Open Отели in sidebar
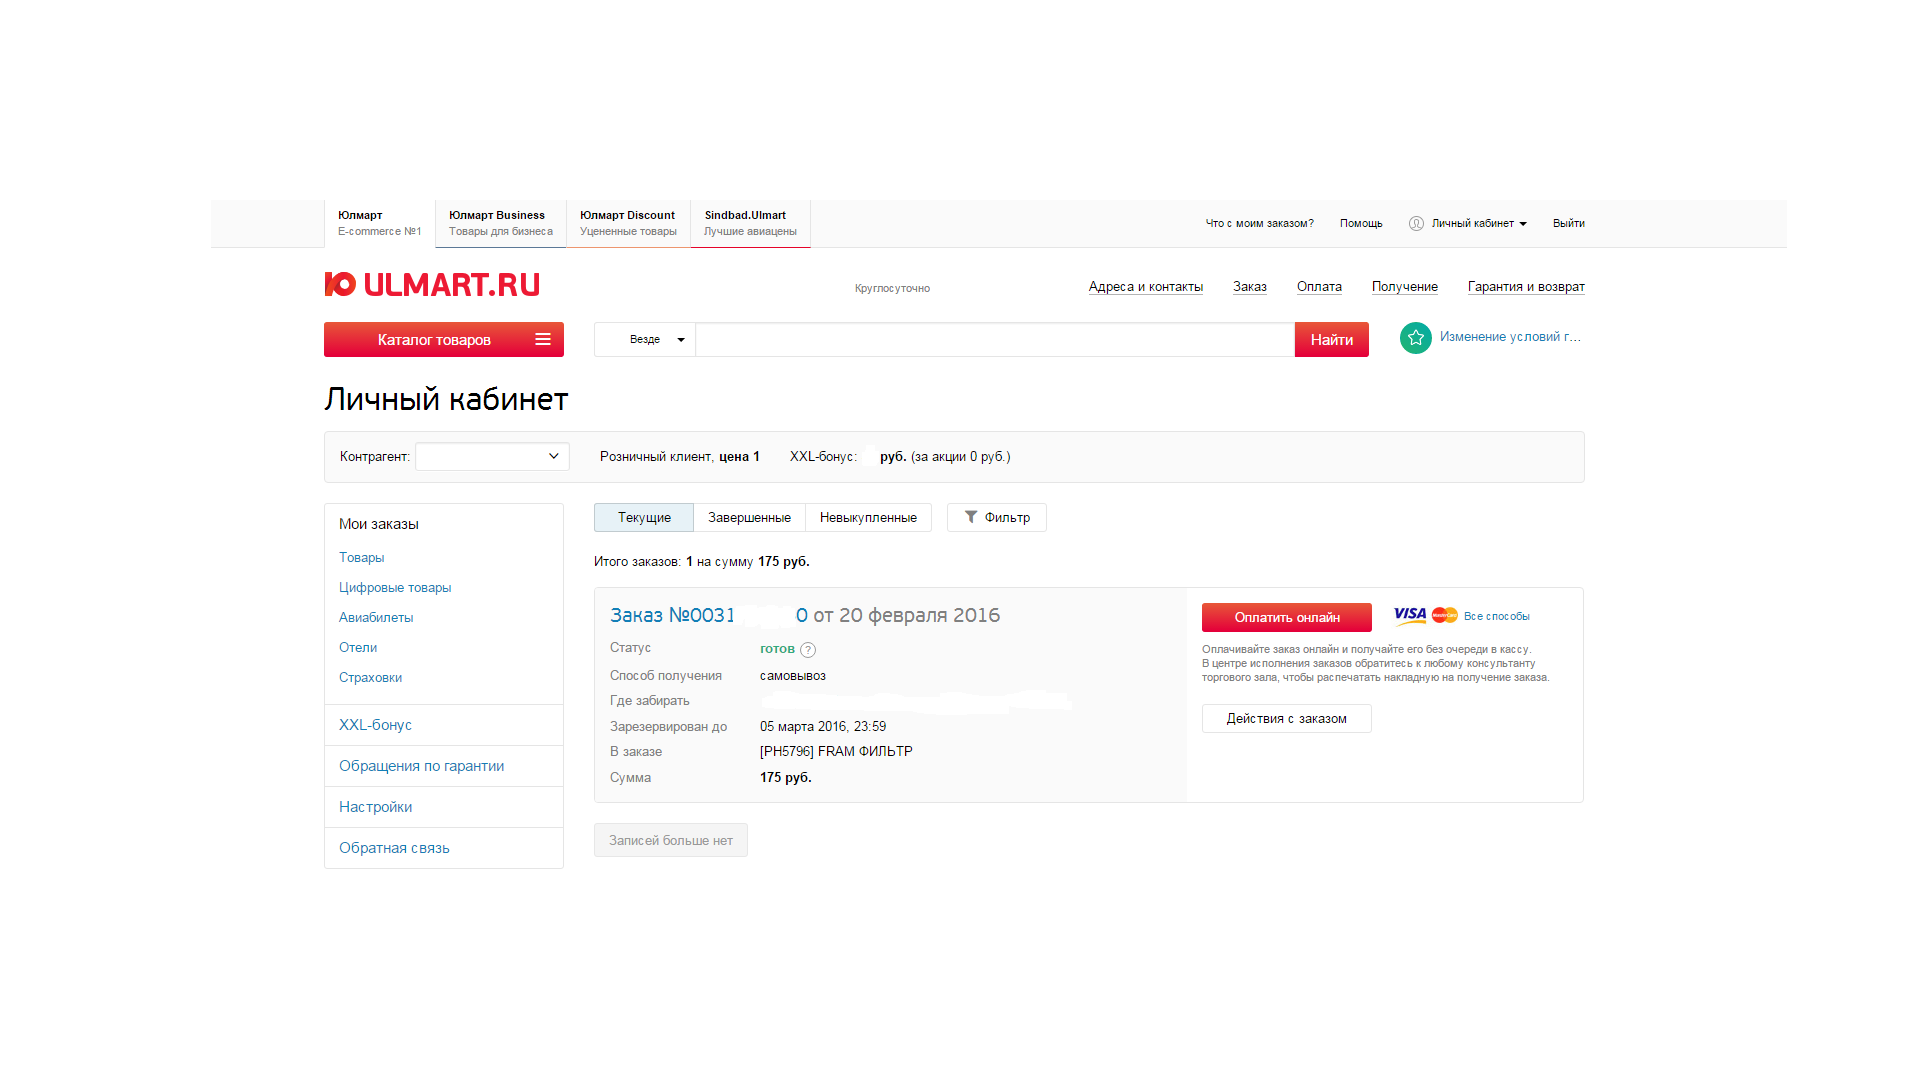The image size is (1920, 1080). pyautogui.click(x=358, y=647)
